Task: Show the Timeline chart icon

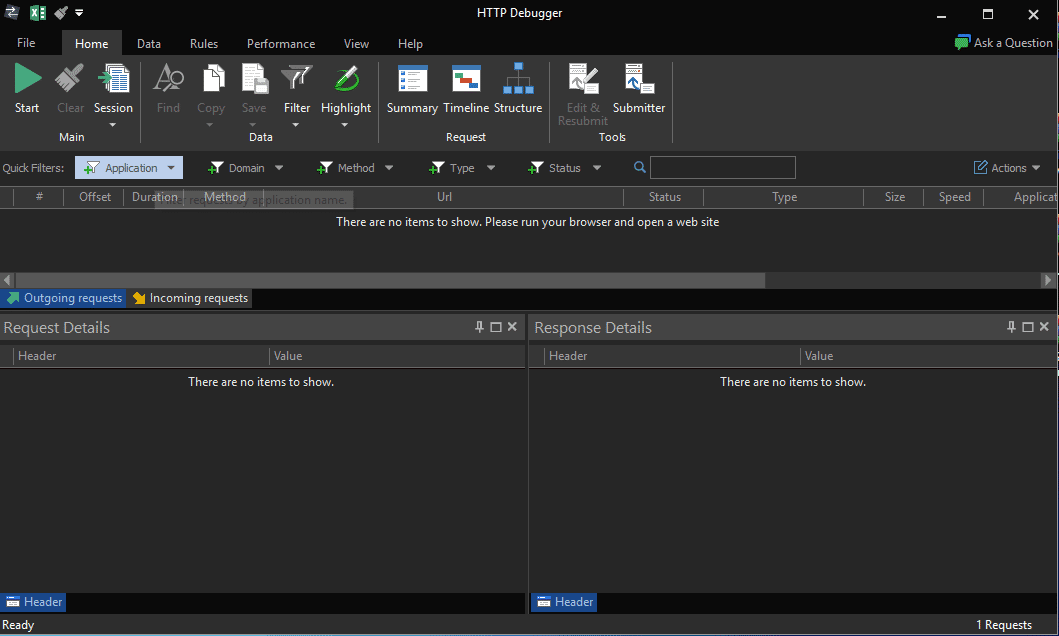Action: (x=466, y=80)
